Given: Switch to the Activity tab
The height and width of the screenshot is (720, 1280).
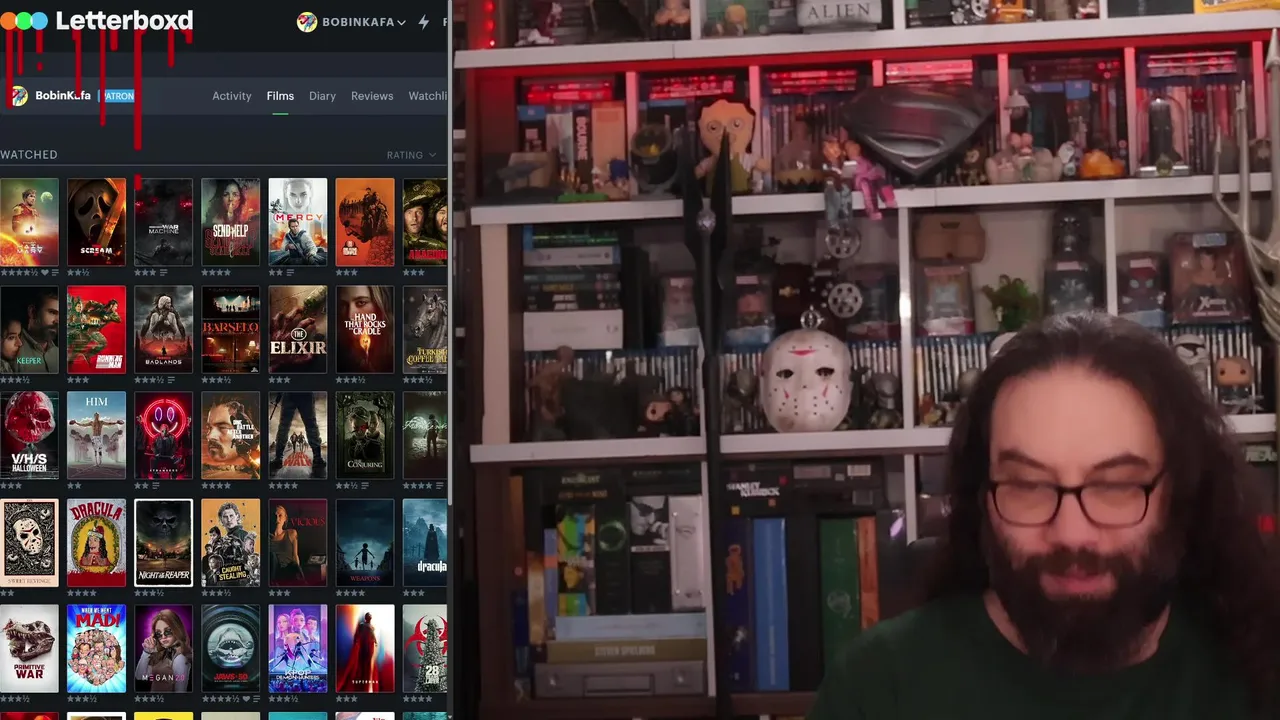Looking at the screenshot, I should click(232, 96).
